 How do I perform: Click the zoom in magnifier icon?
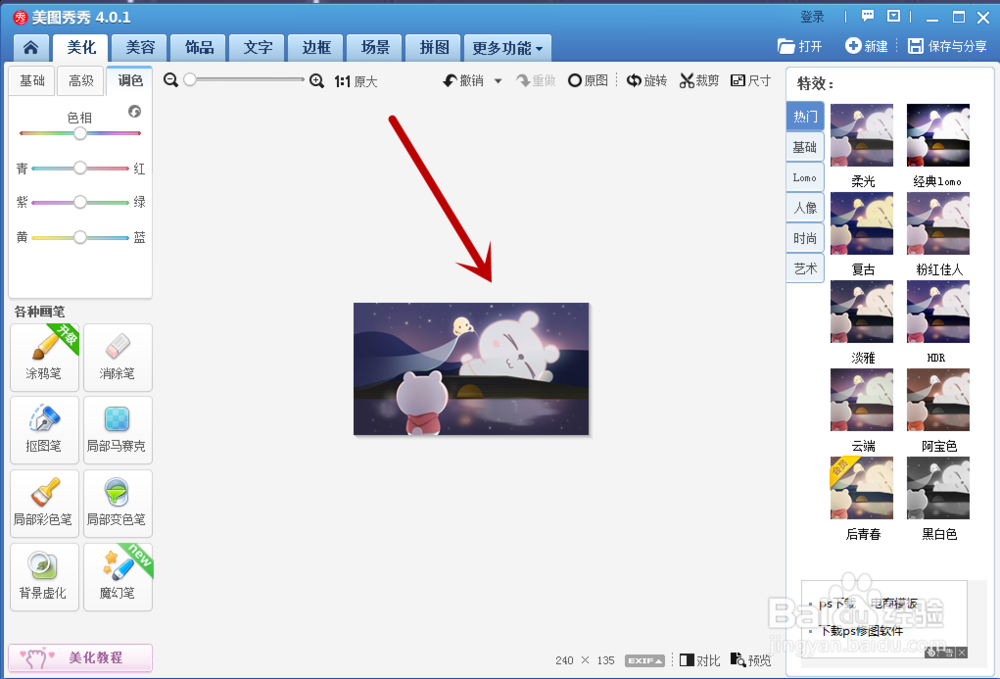click(x=316, y=80)
